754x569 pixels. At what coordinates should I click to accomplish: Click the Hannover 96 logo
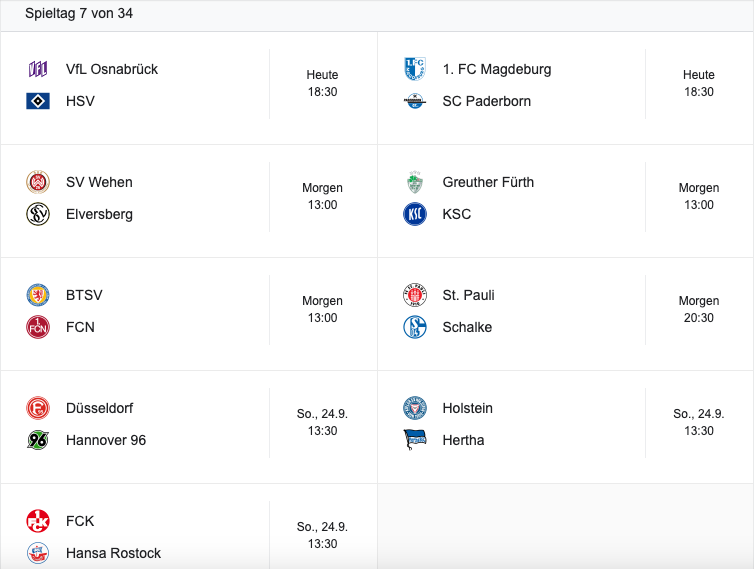38,440
